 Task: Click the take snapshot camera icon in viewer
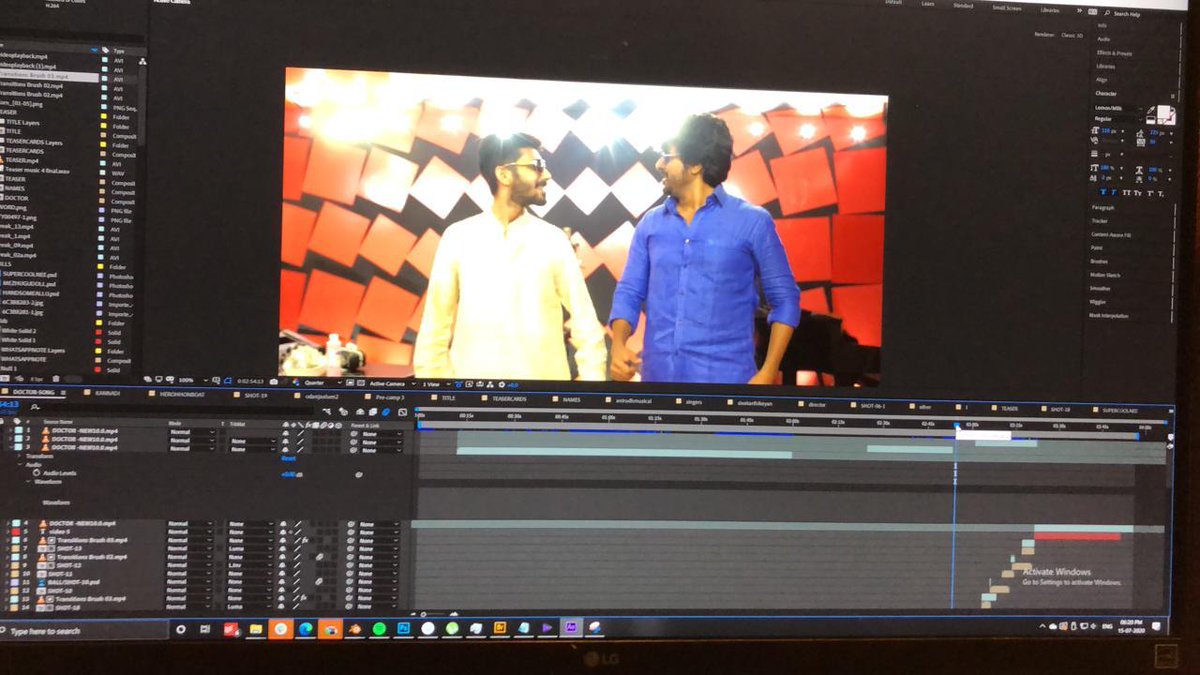point(273,381)
